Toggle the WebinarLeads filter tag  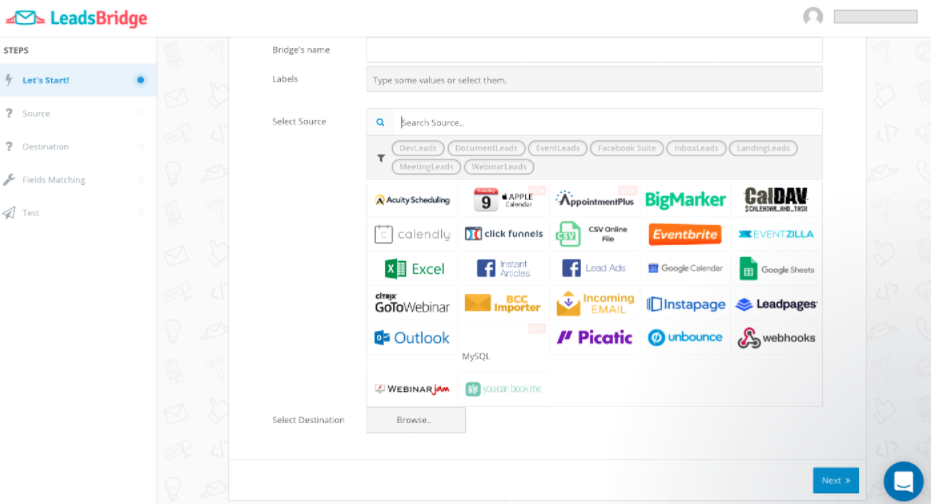point(499,167)
